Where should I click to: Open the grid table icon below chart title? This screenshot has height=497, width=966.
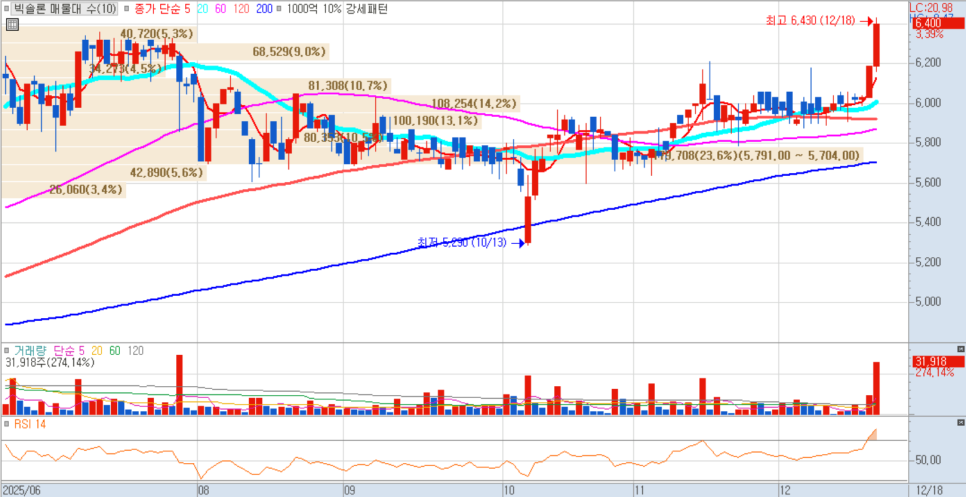pos(12,25)
